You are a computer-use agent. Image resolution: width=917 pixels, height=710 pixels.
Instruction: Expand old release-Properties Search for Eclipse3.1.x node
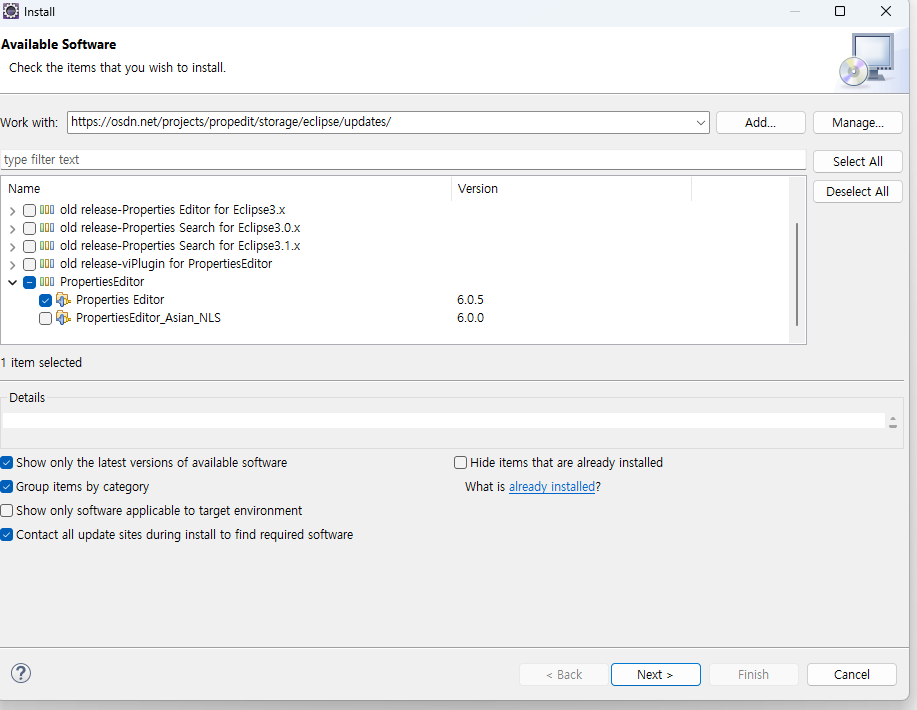(x=12, y=247)
